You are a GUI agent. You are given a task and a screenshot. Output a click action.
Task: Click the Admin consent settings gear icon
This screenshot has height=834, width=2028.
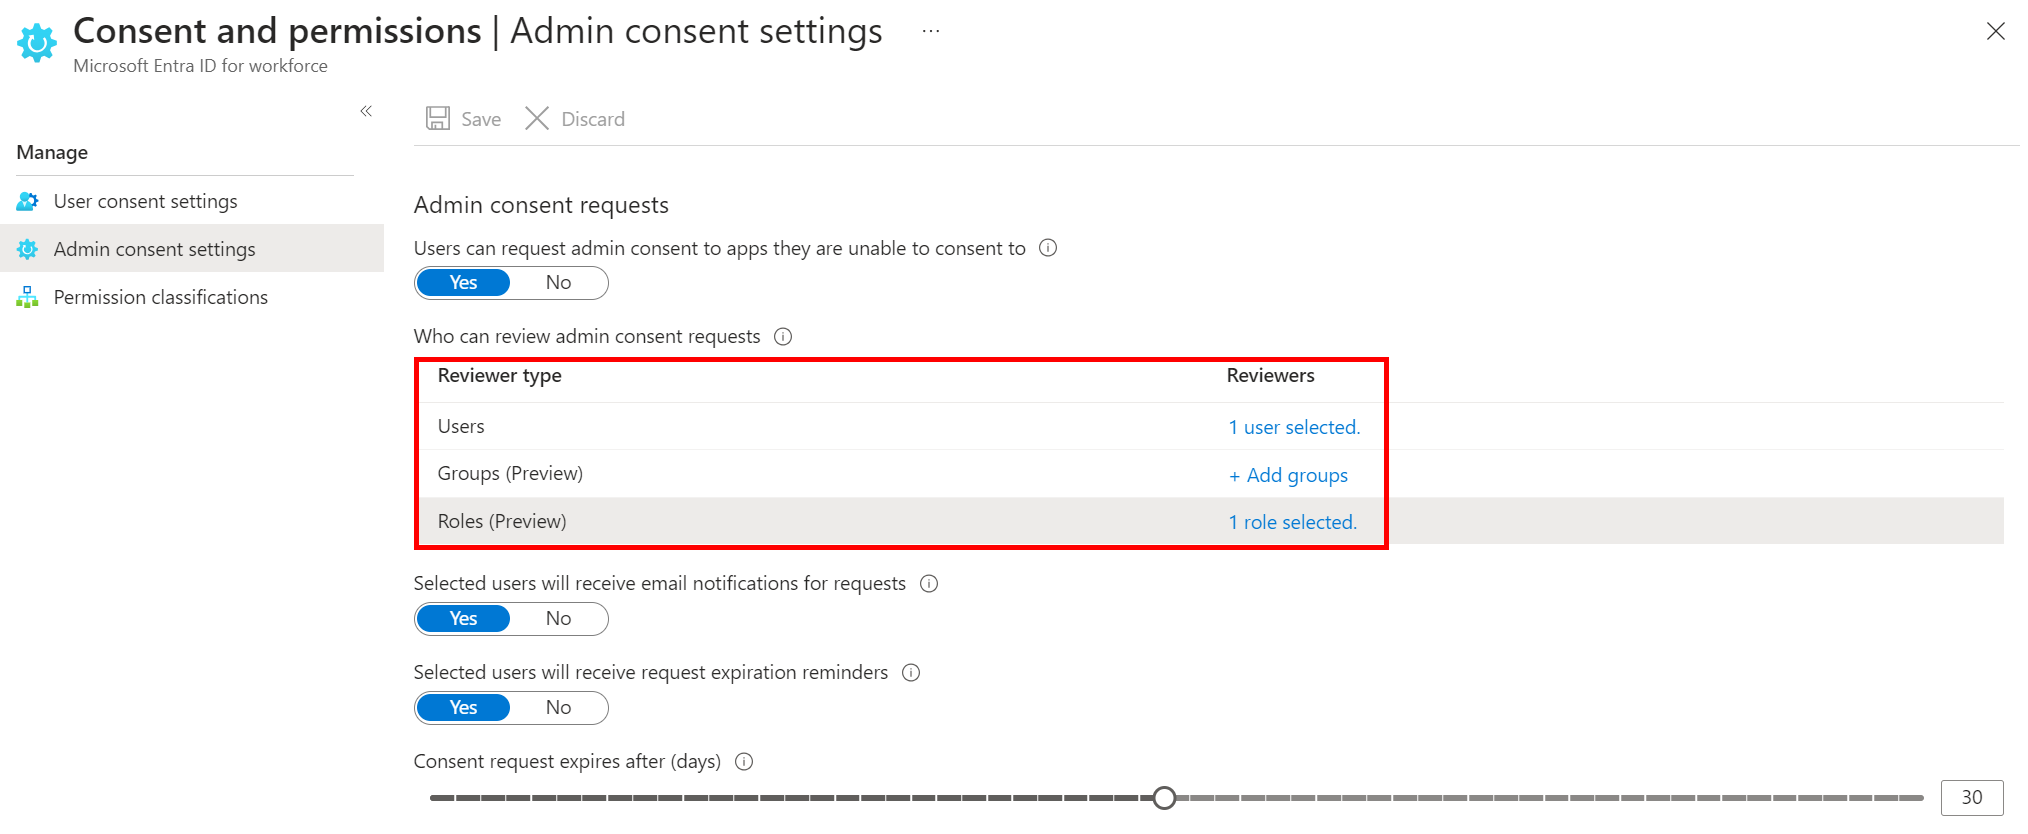27,248
